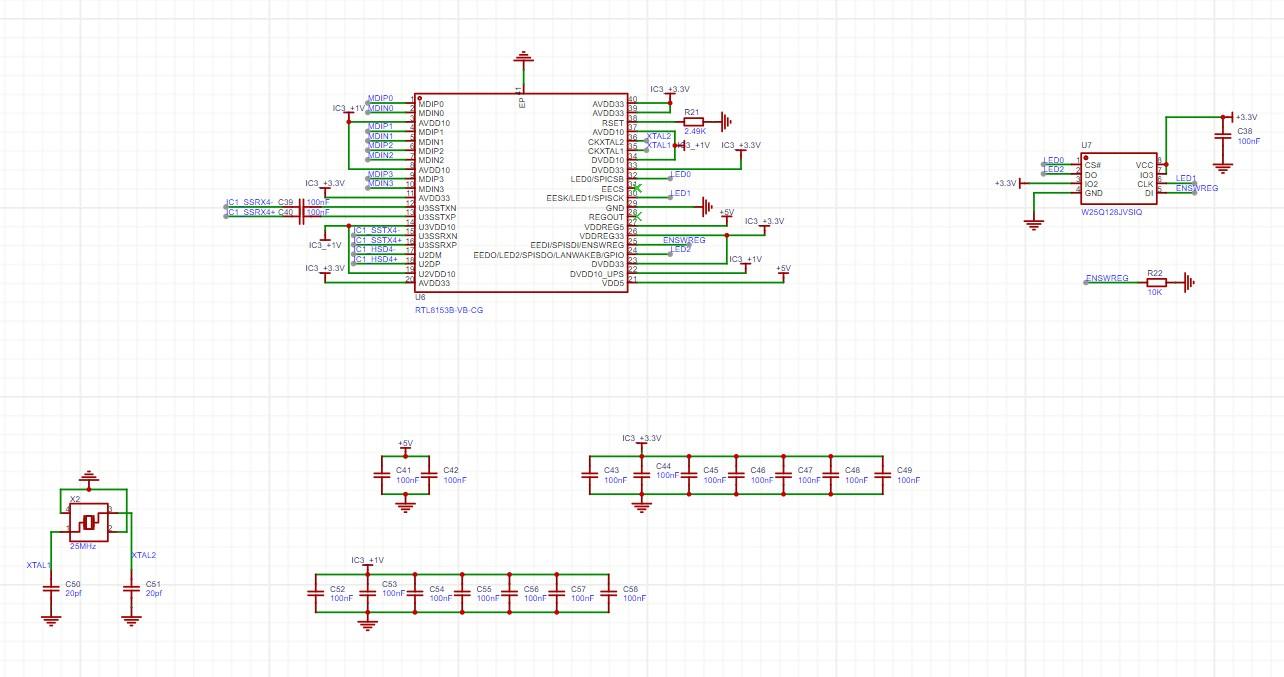Click capacitor C38 symbol

[1221, 135]
